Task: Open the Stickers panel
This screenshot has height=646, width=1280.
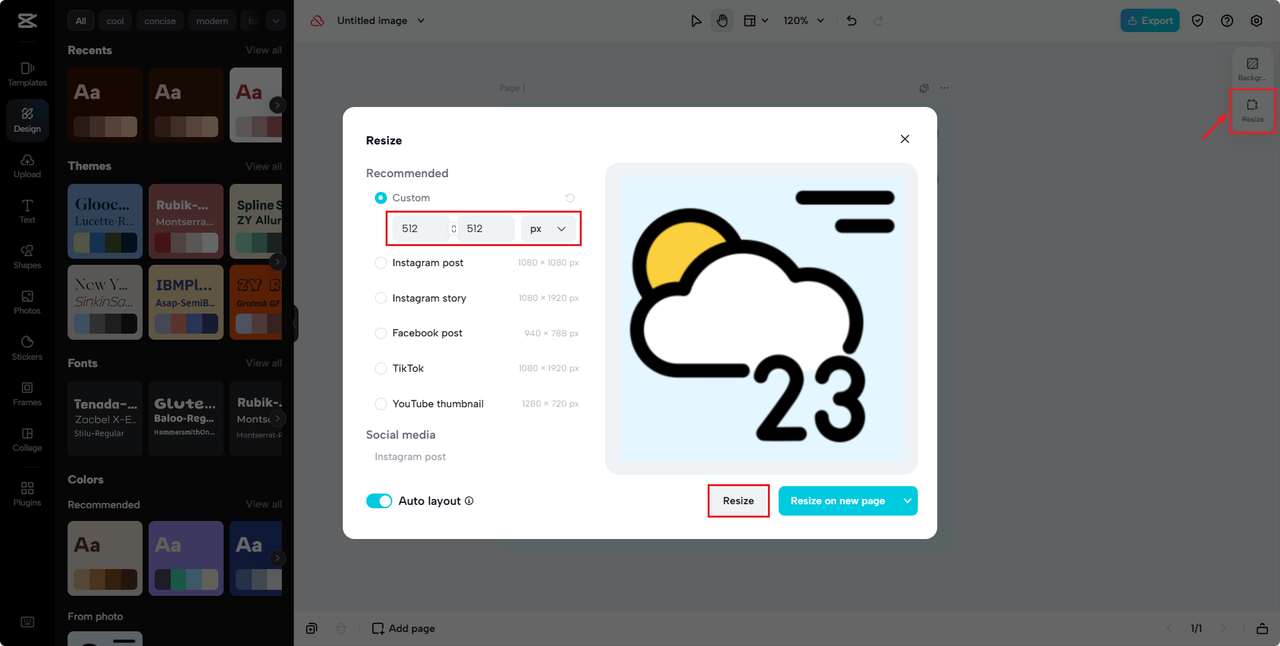Action: 27,348
